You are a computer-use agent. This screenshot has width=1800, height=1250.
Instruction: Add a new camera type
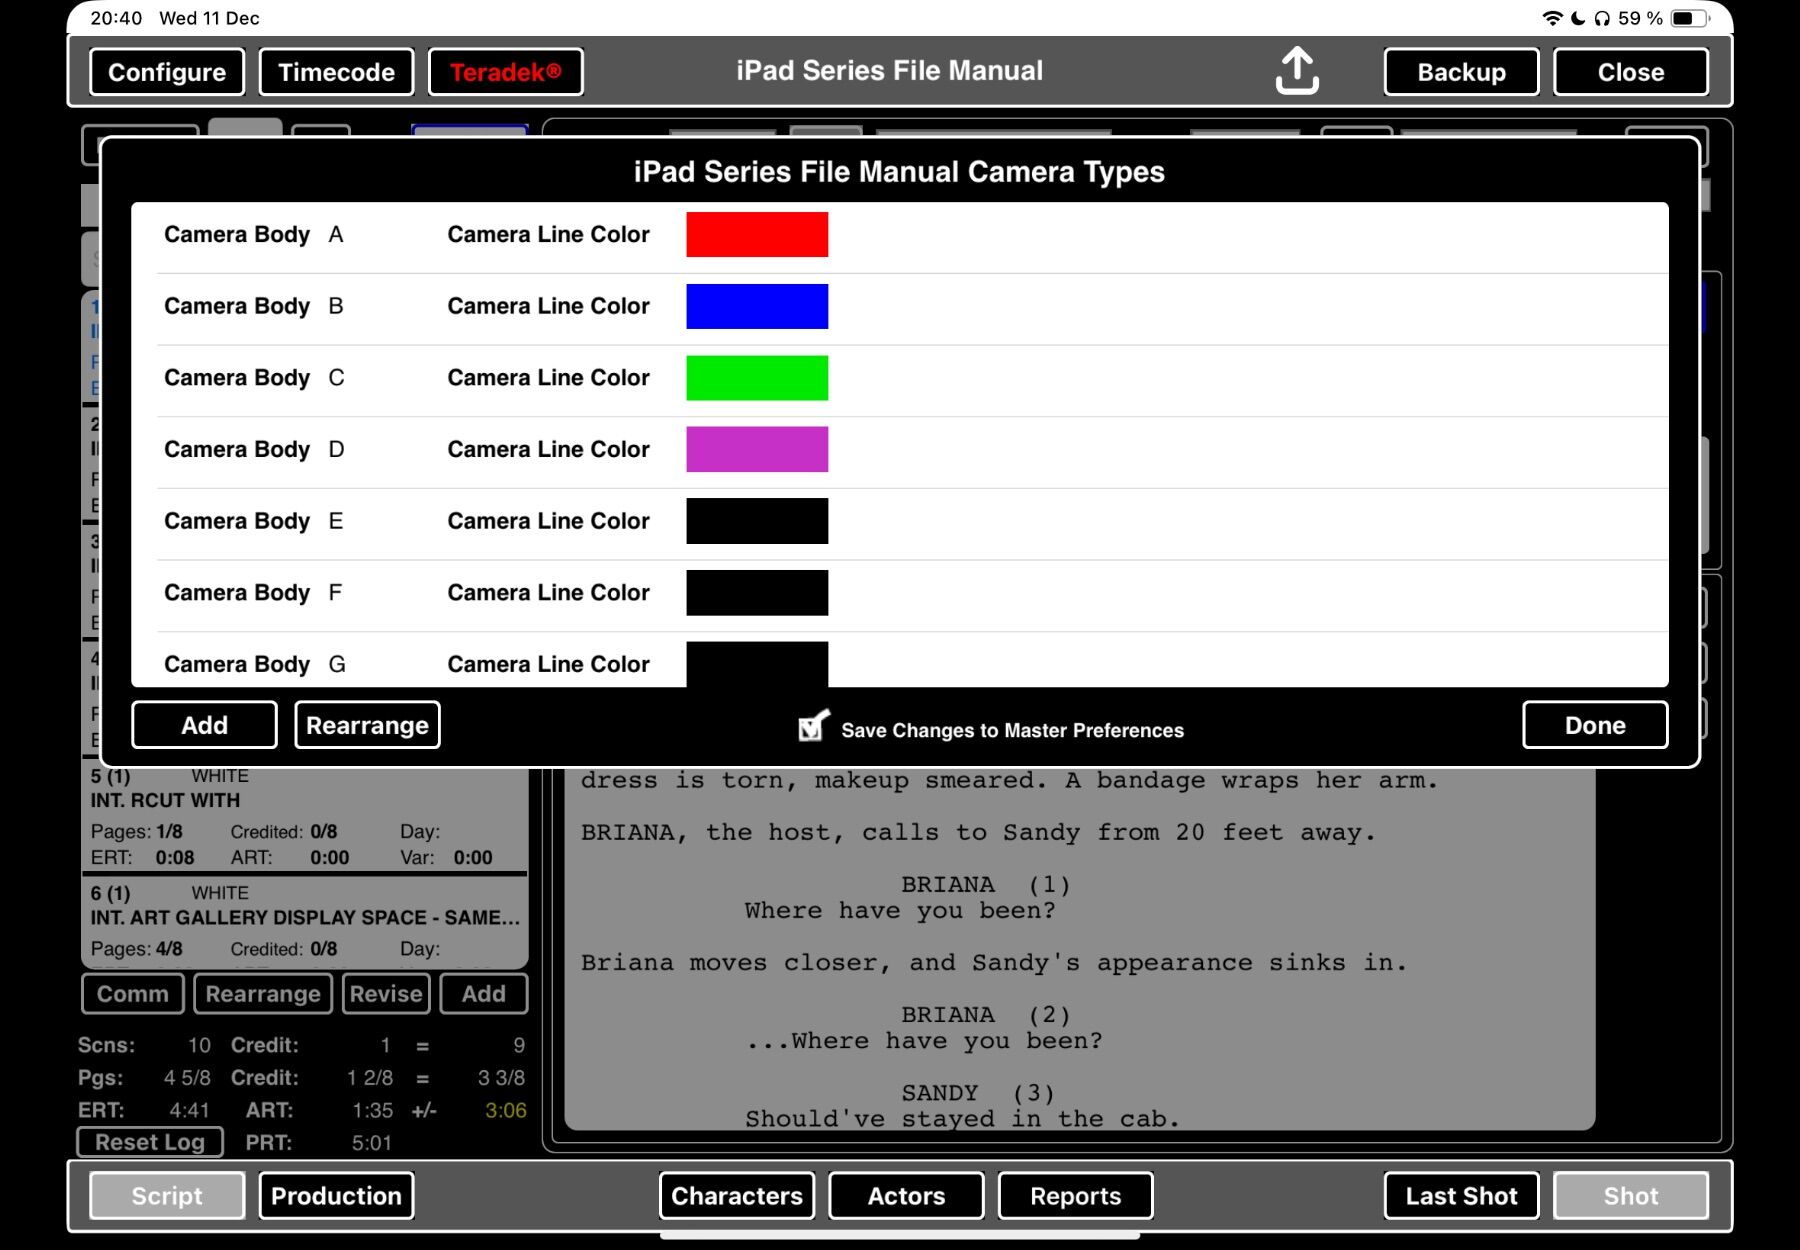204,725
